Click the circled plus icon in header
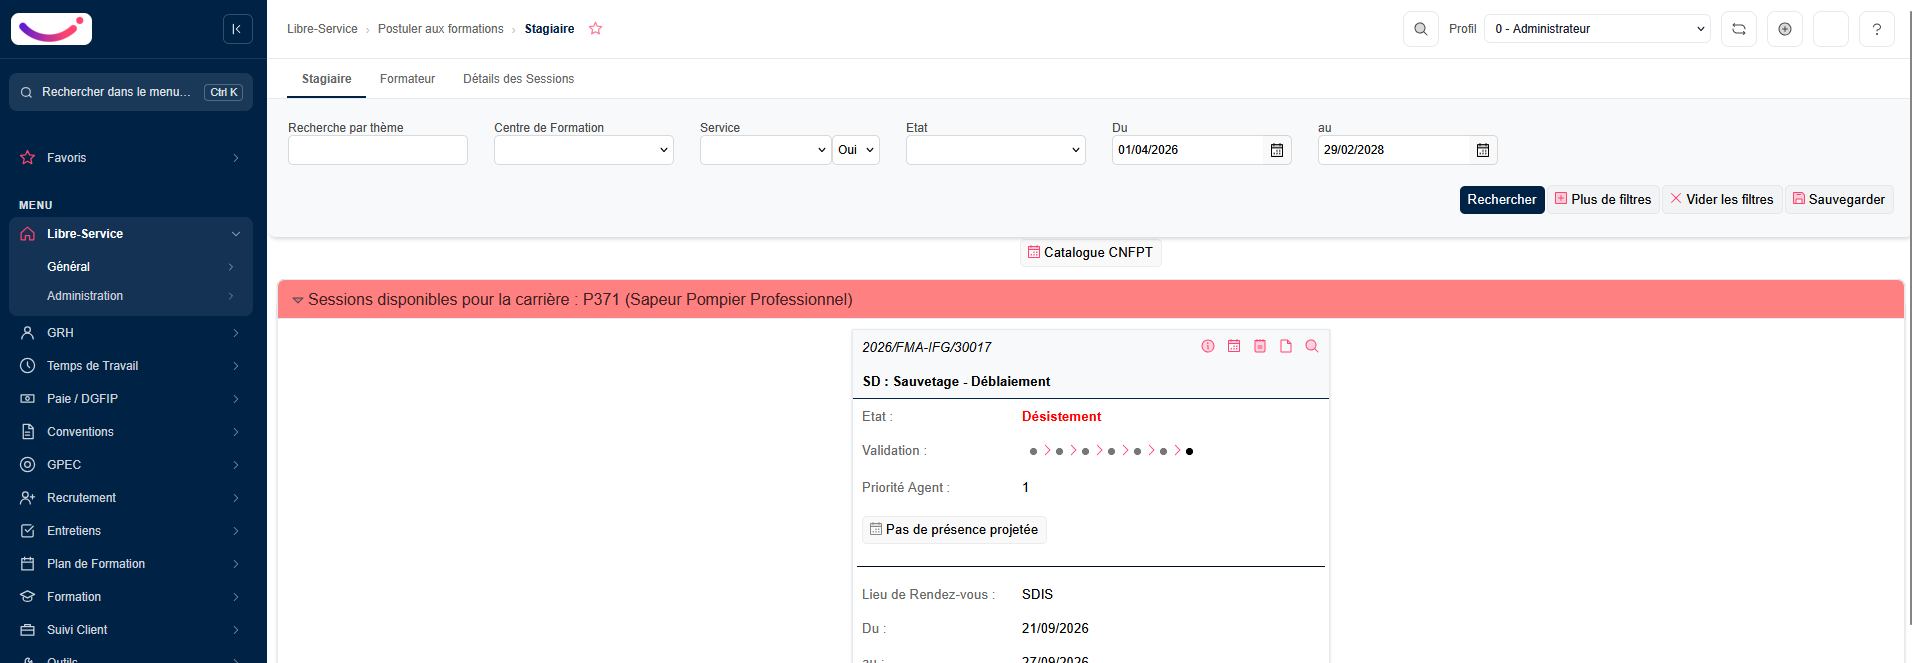Viewport: 1912px width, 663px height. 1785,29
